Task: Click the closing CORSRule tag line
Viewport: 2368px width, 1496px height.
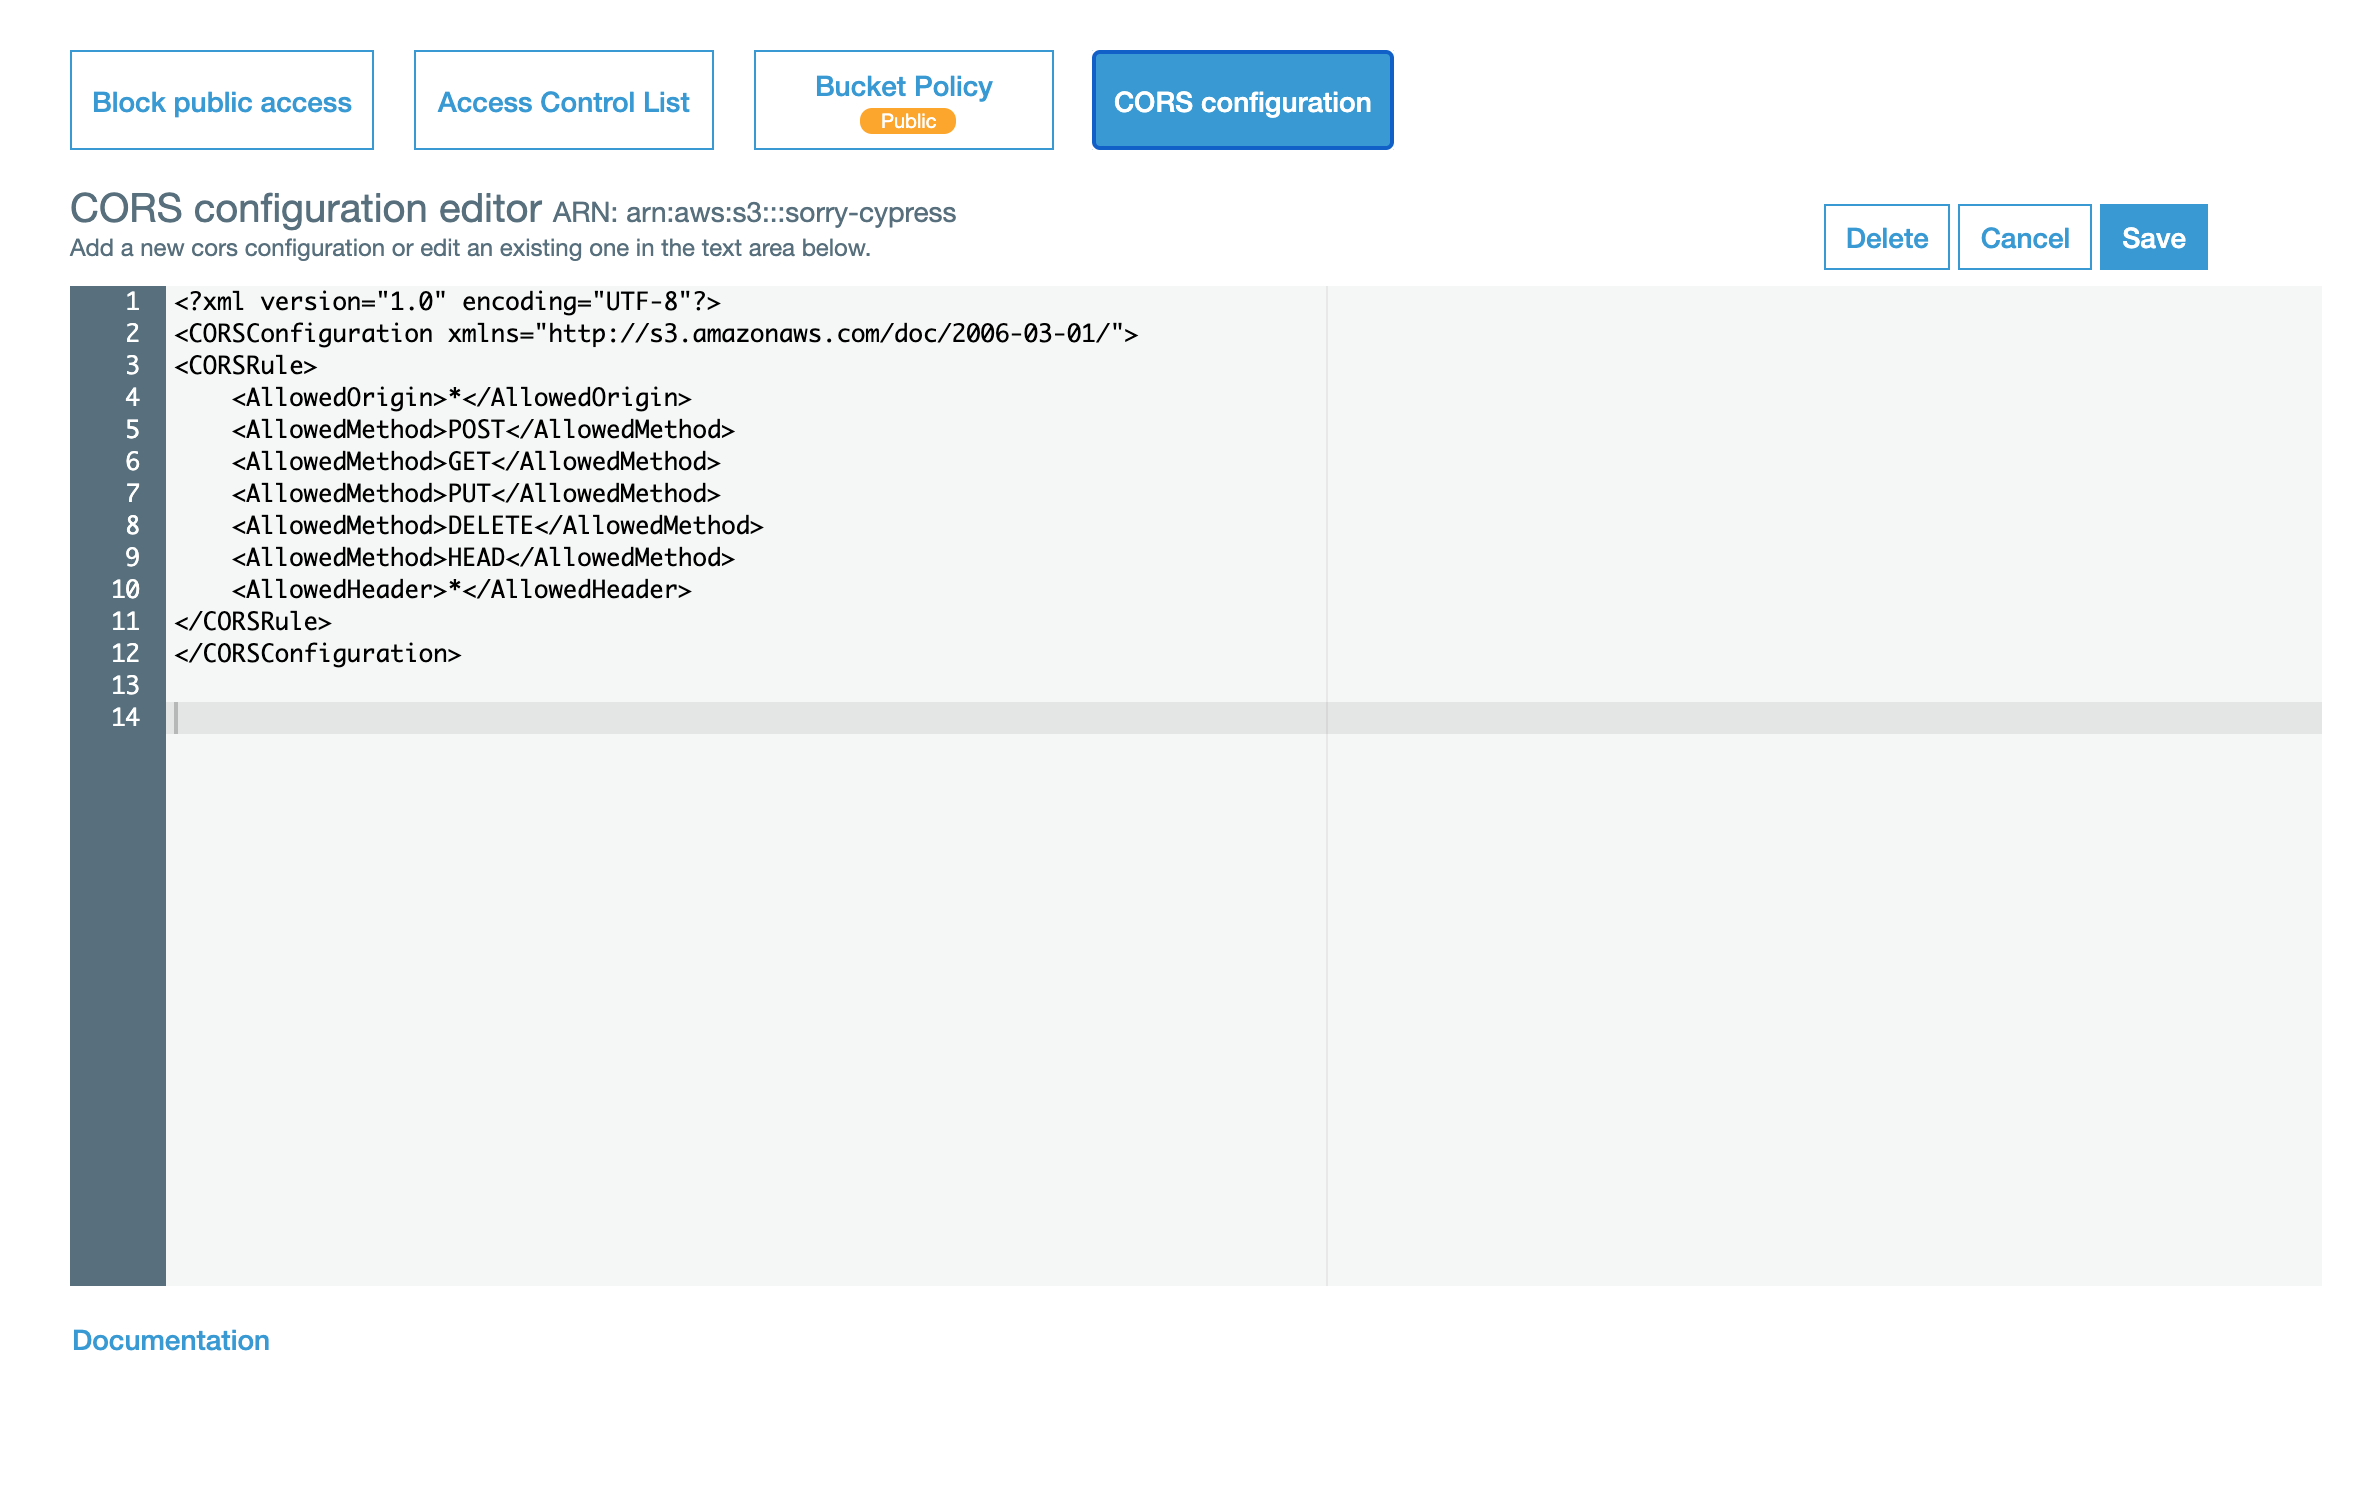Action: (x=250, y=621)
